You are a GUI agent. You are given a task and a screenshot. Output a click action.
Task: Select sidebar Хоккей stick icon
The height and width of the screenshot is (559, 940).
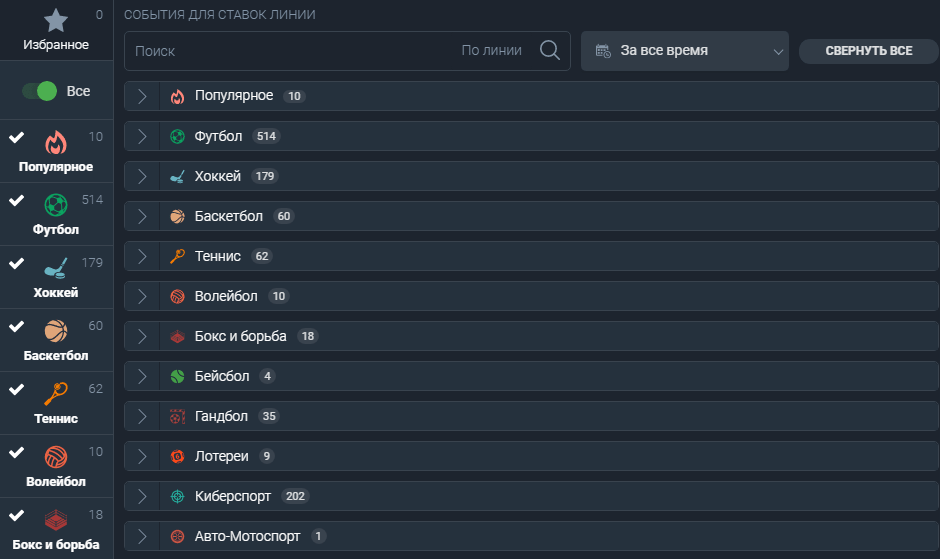tap(56, 268)
